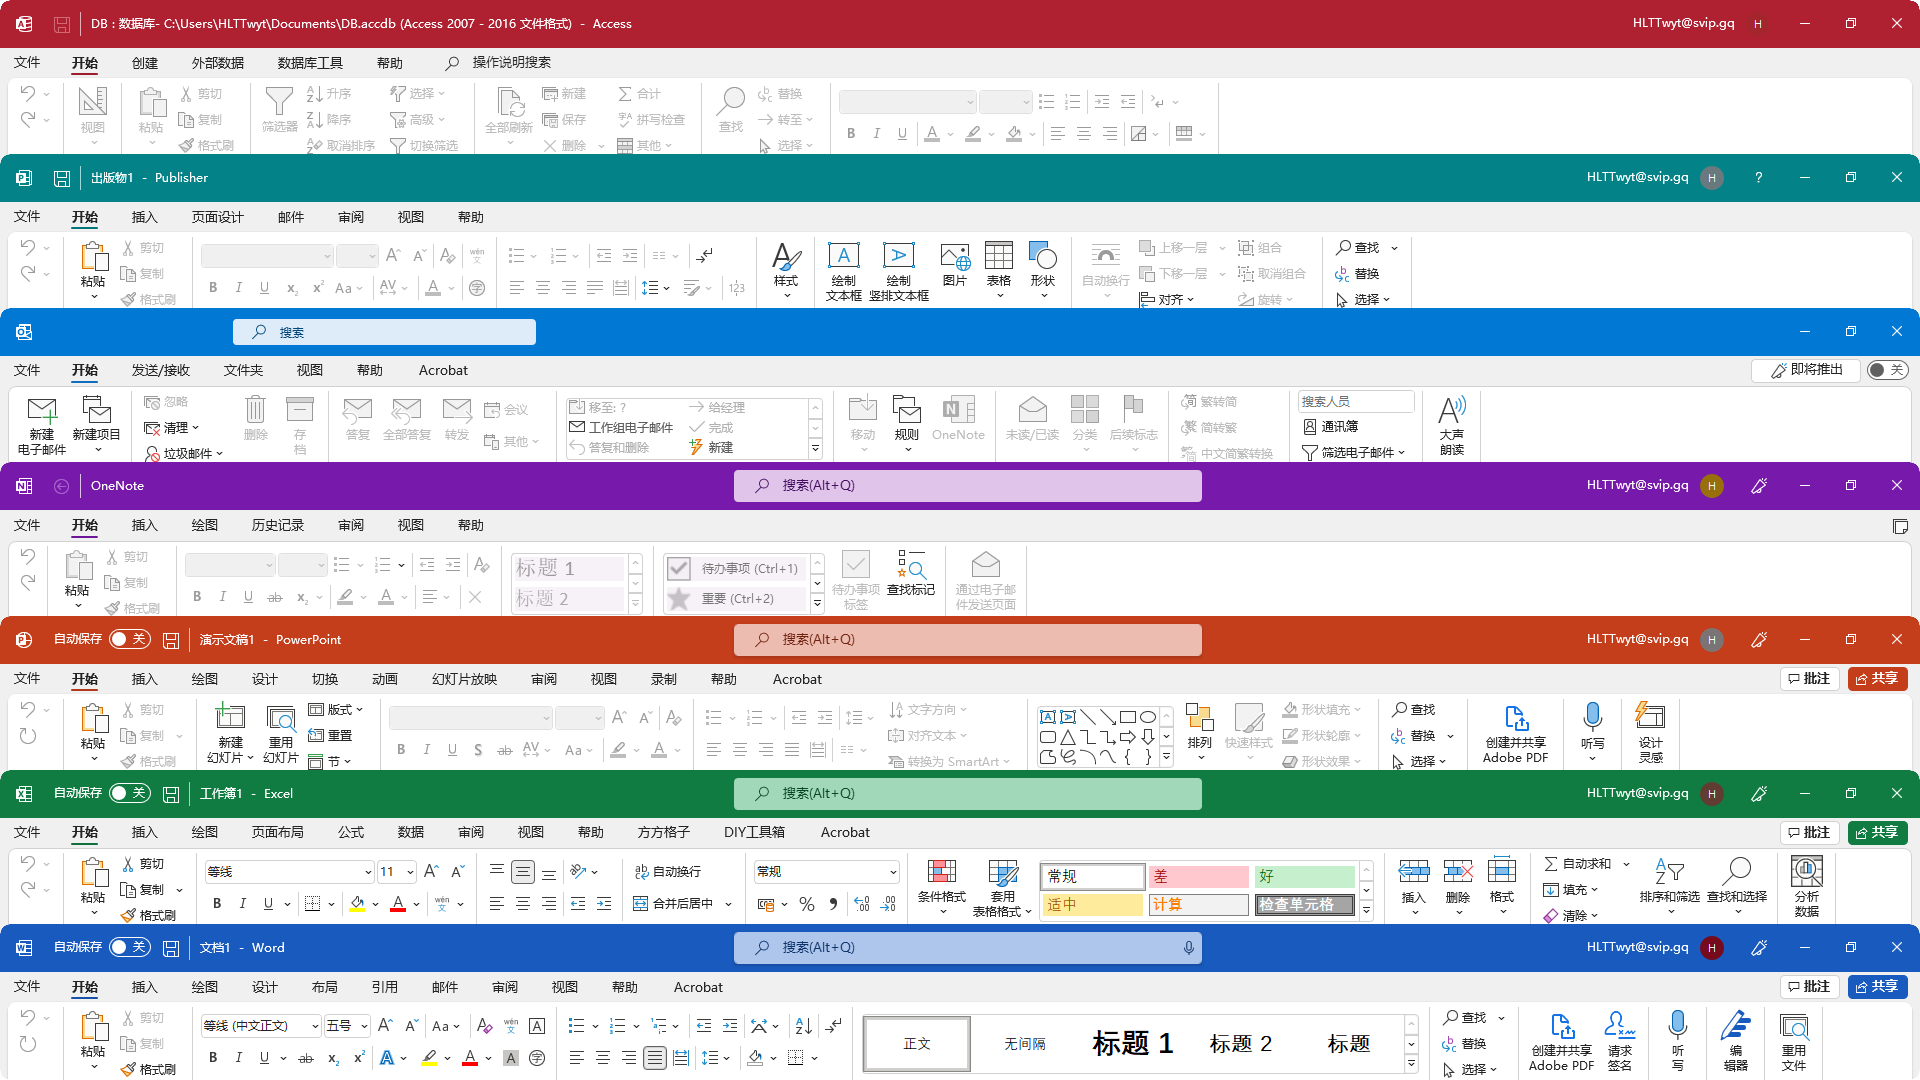Viewport: 1920px width, 1080px height.
Task: Select Excel's Bad cell style swatch
Action: 1197,877
